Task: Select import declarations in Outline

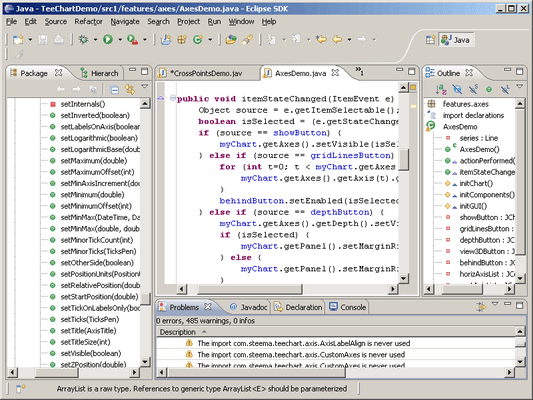Action: click(x=473, y=115)
